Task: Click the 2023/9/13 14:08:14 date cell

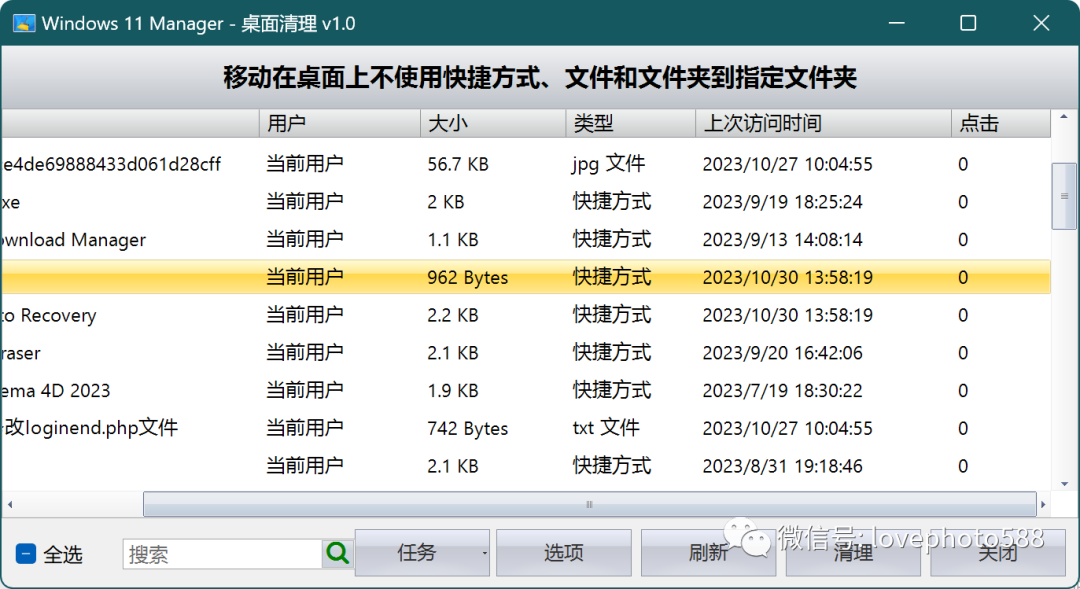Action: [782, 240]
